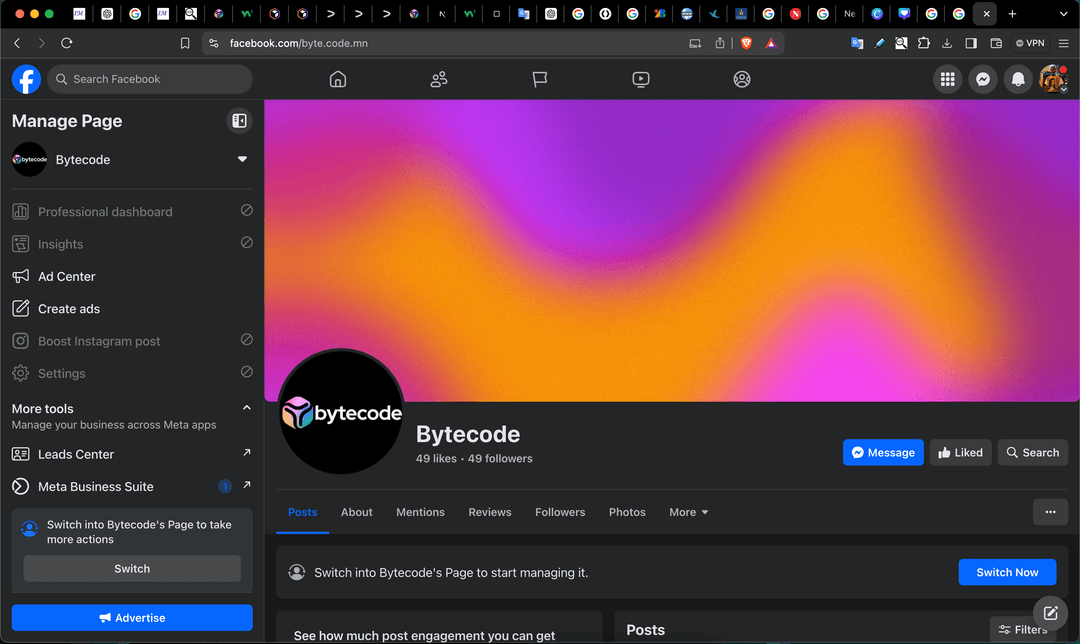Focus the Search Facebook field
The width and height of the screenshot is (1080, 644).
150,79
